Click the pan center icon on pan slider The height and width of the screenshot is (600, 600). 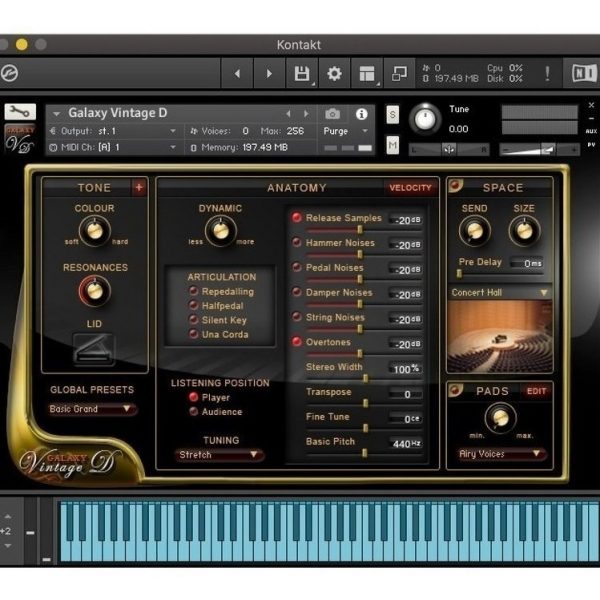point(449,150)
